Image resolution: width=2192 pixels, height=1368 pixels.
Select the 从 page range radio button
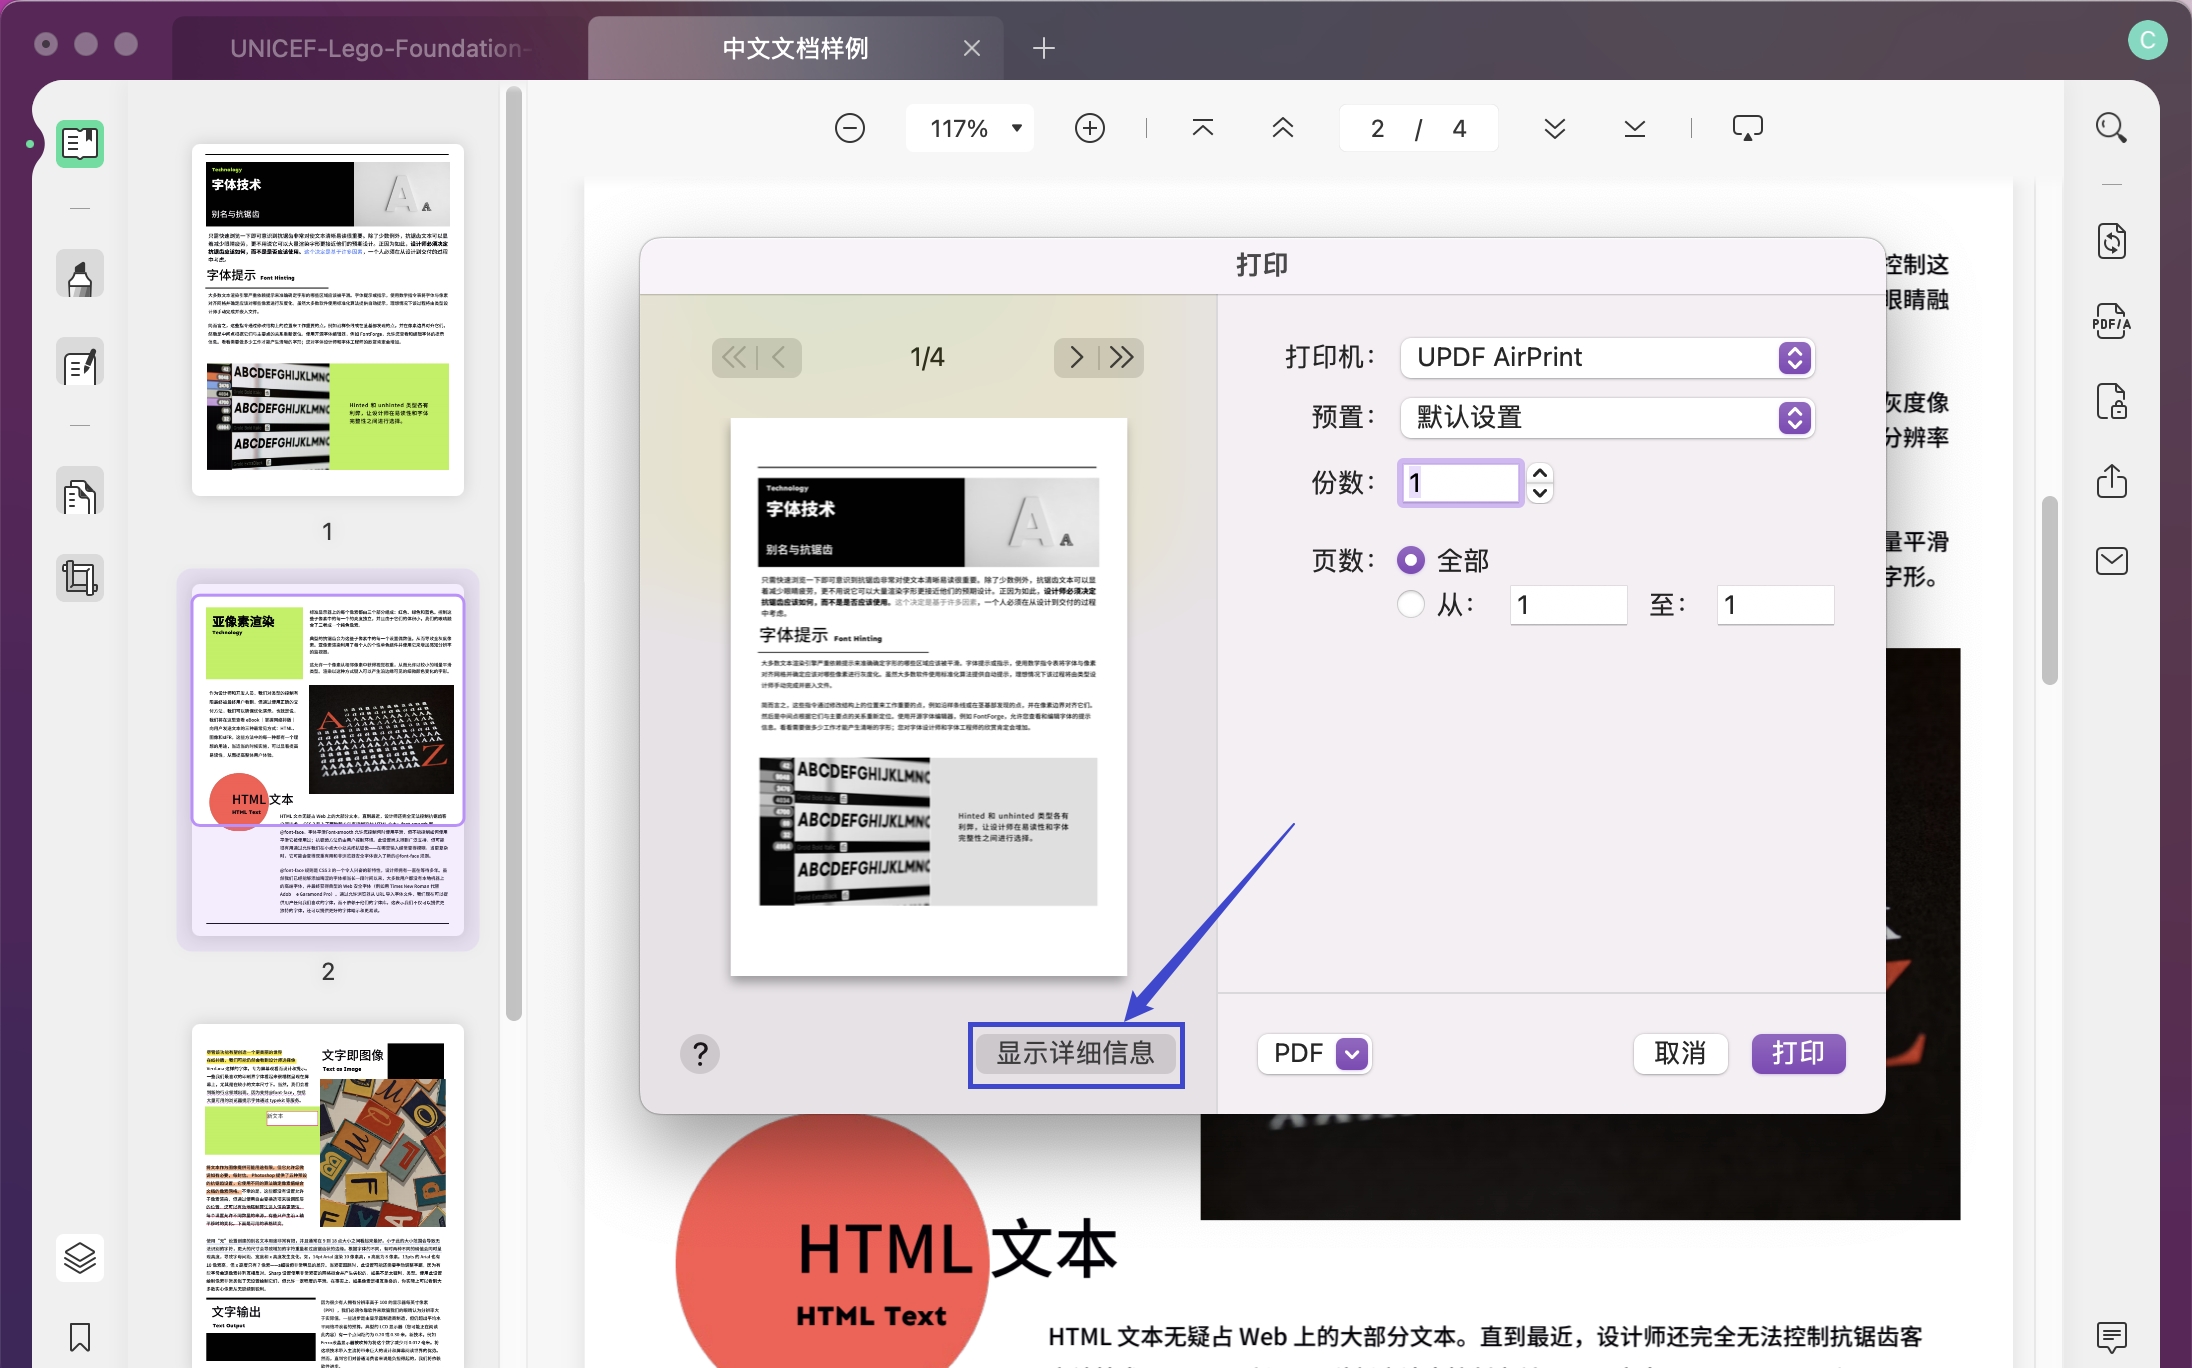click(1410, 605)
